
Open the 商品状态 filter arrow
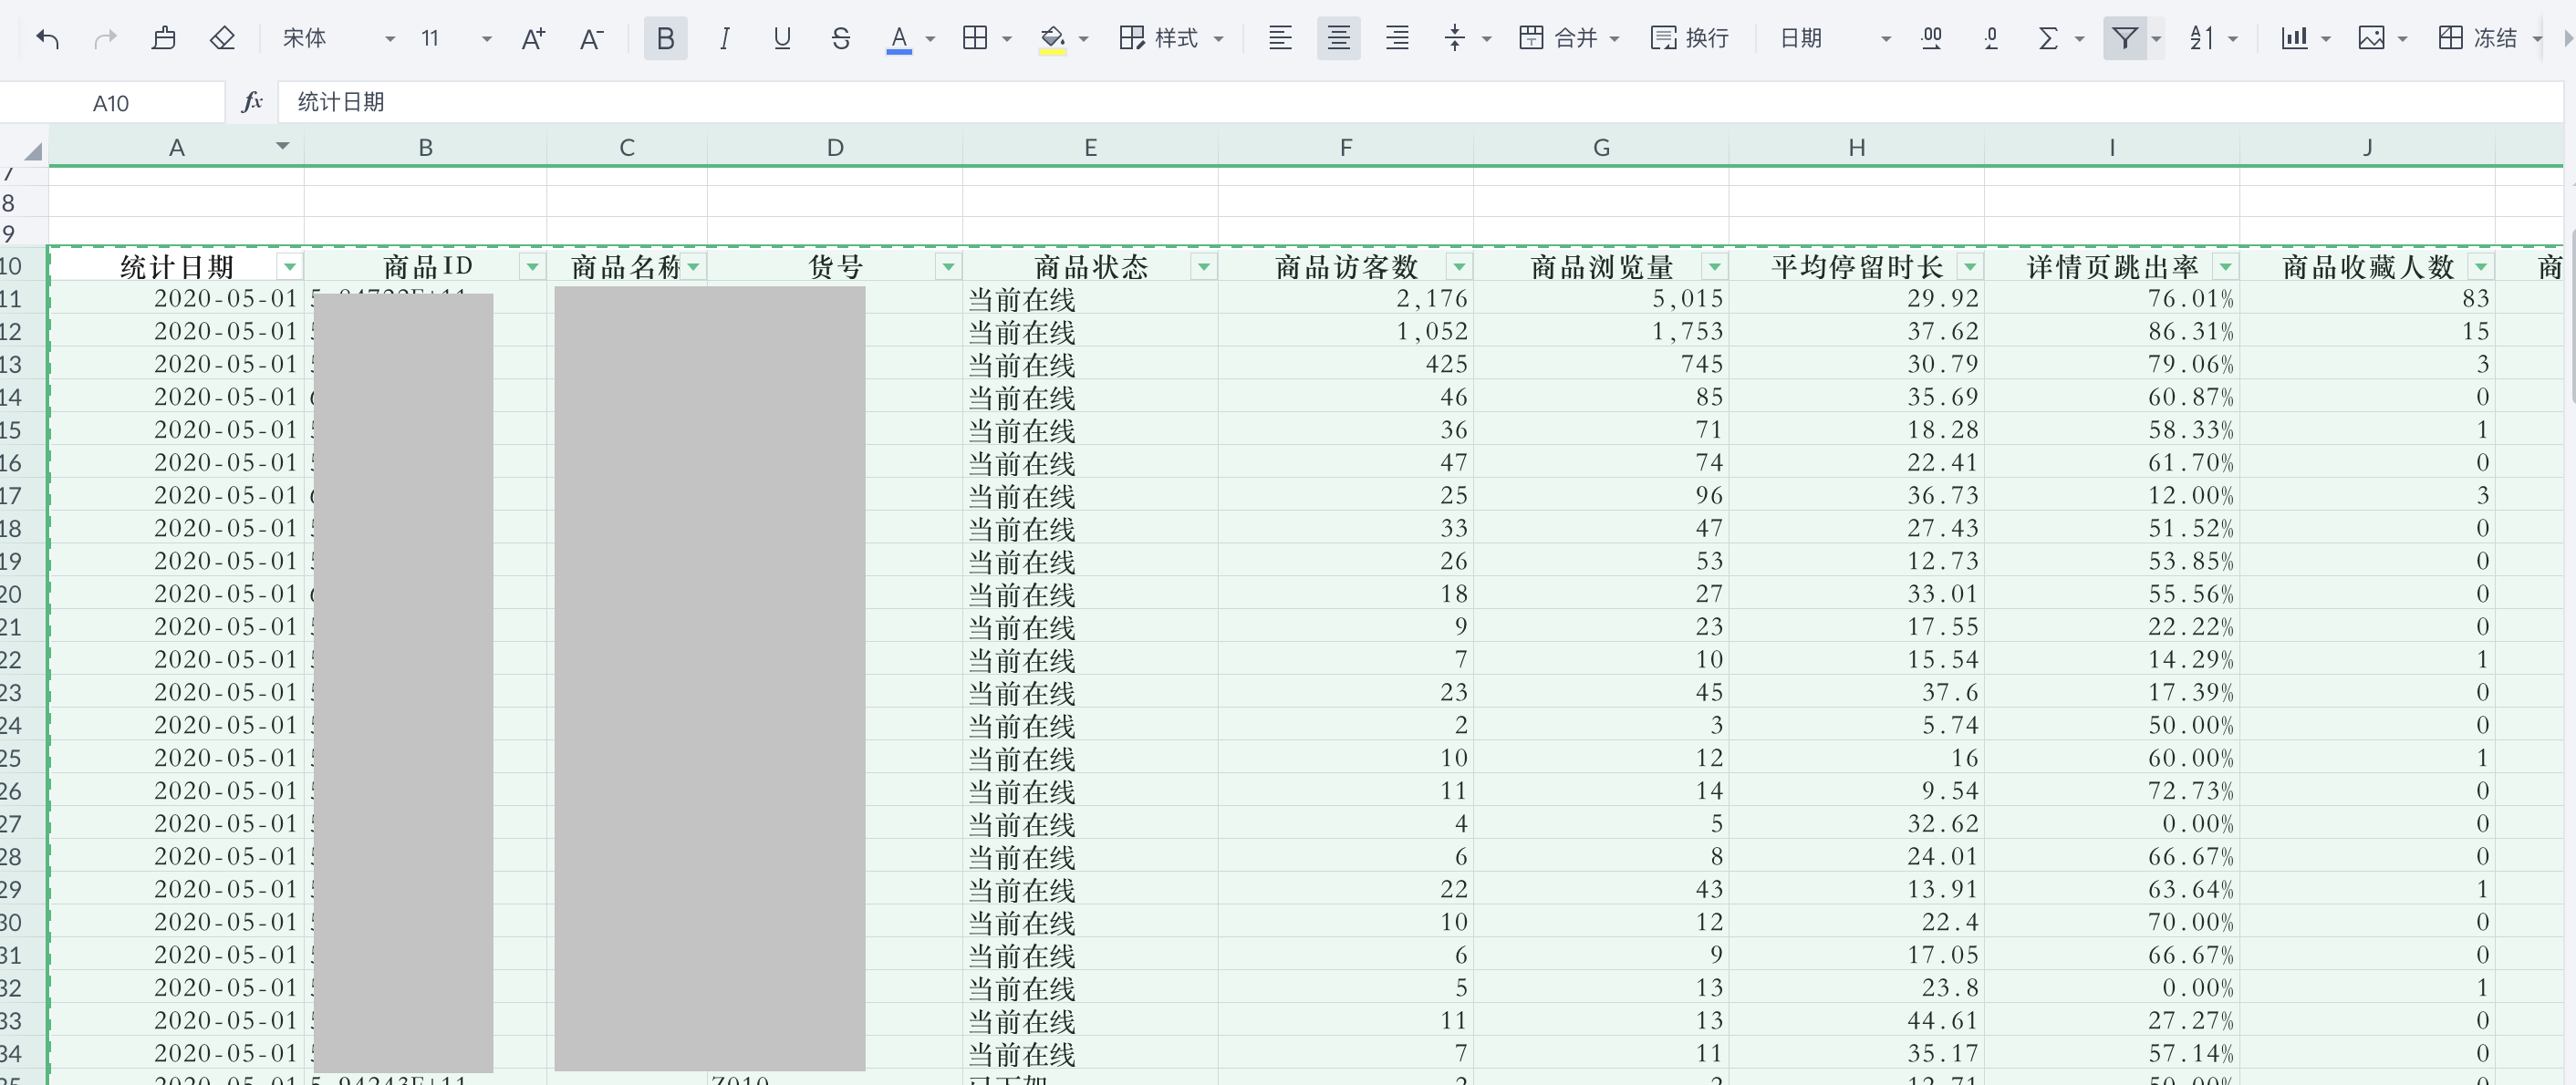(x=1204, y=267)
